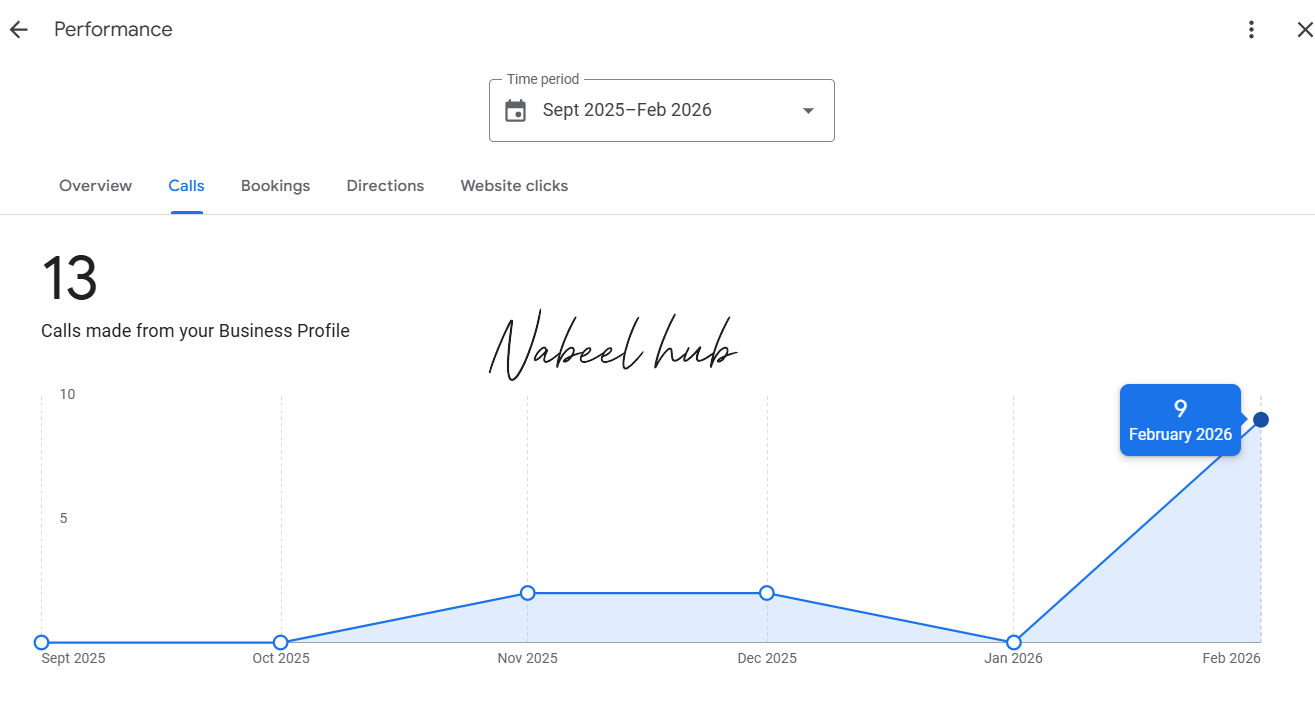1315x702 pixels.
Task: Select the Dec 2025 data point circle
Action: click(767, 593)
